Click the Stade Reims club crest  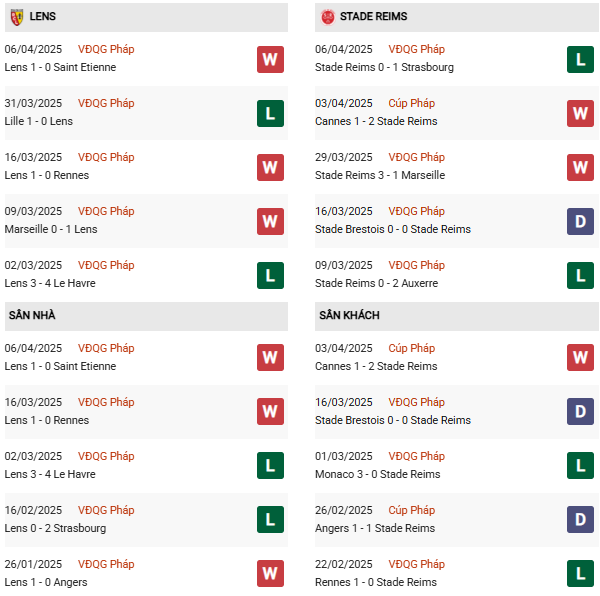[327, 17]
